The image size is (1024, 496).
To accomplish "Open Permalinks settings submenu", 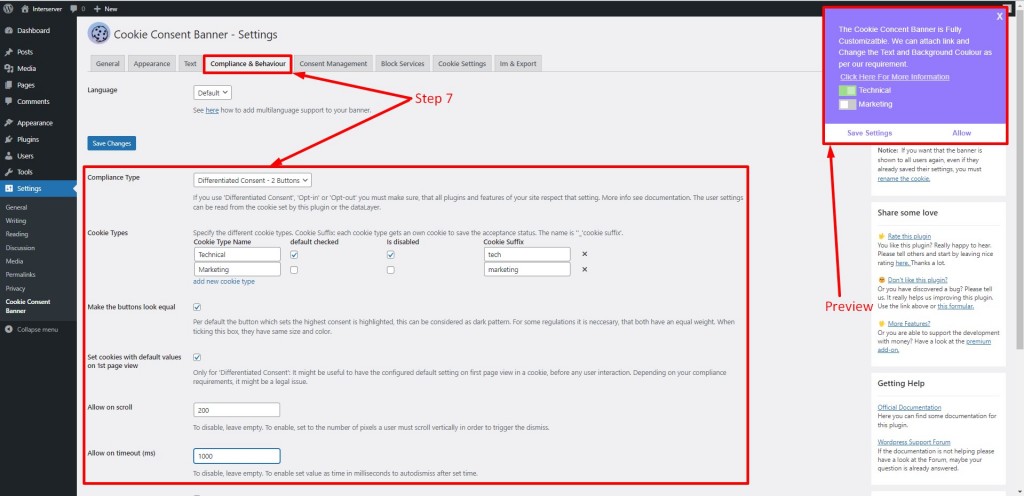I will tap(20, 275).
